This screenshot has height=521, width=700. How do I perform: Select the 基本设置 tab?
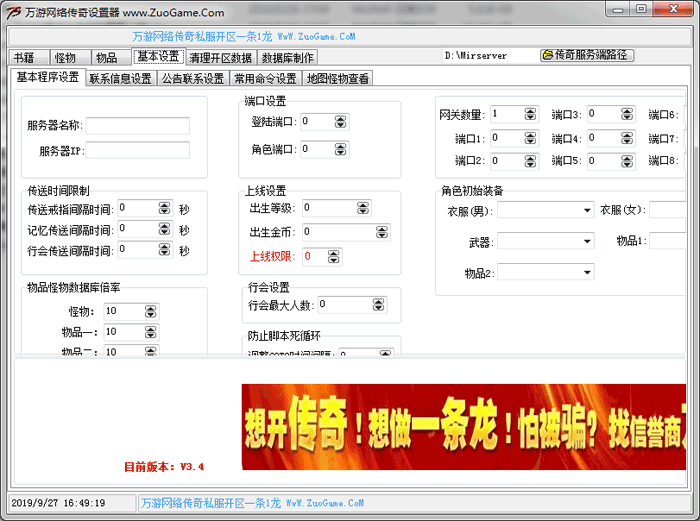click(158, 56)
